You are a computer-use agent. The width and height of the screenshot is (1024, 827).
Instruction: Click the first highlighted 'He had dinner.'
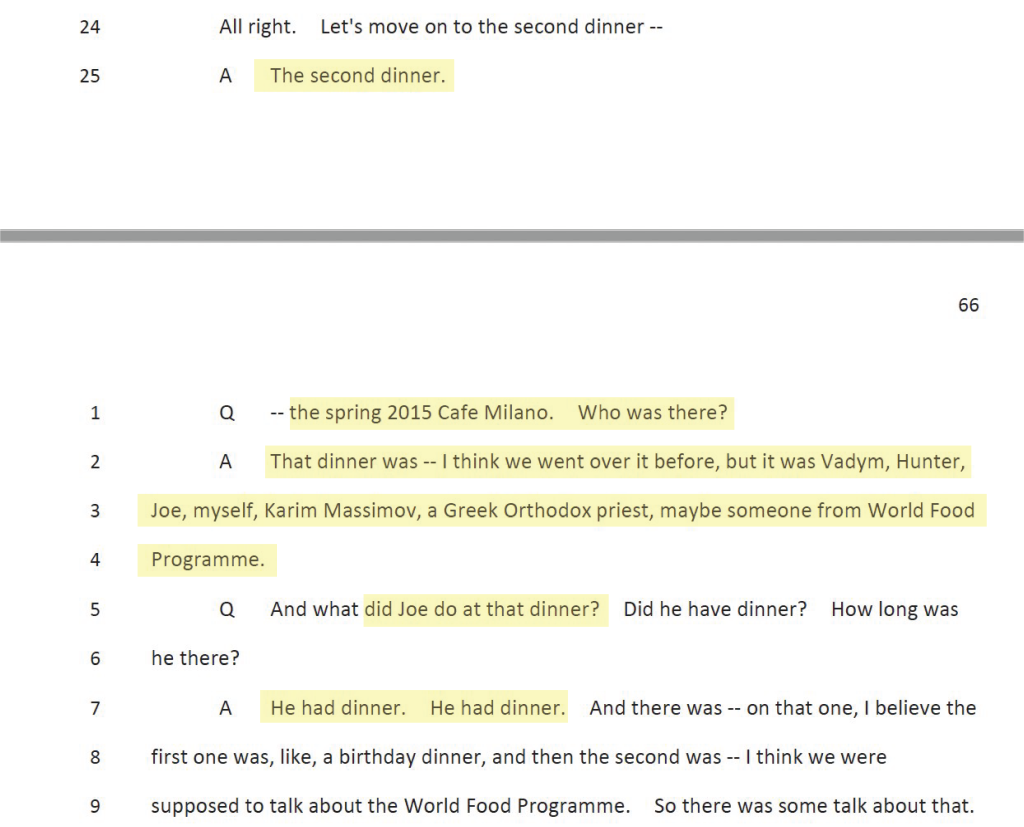[x=338, y=708]
